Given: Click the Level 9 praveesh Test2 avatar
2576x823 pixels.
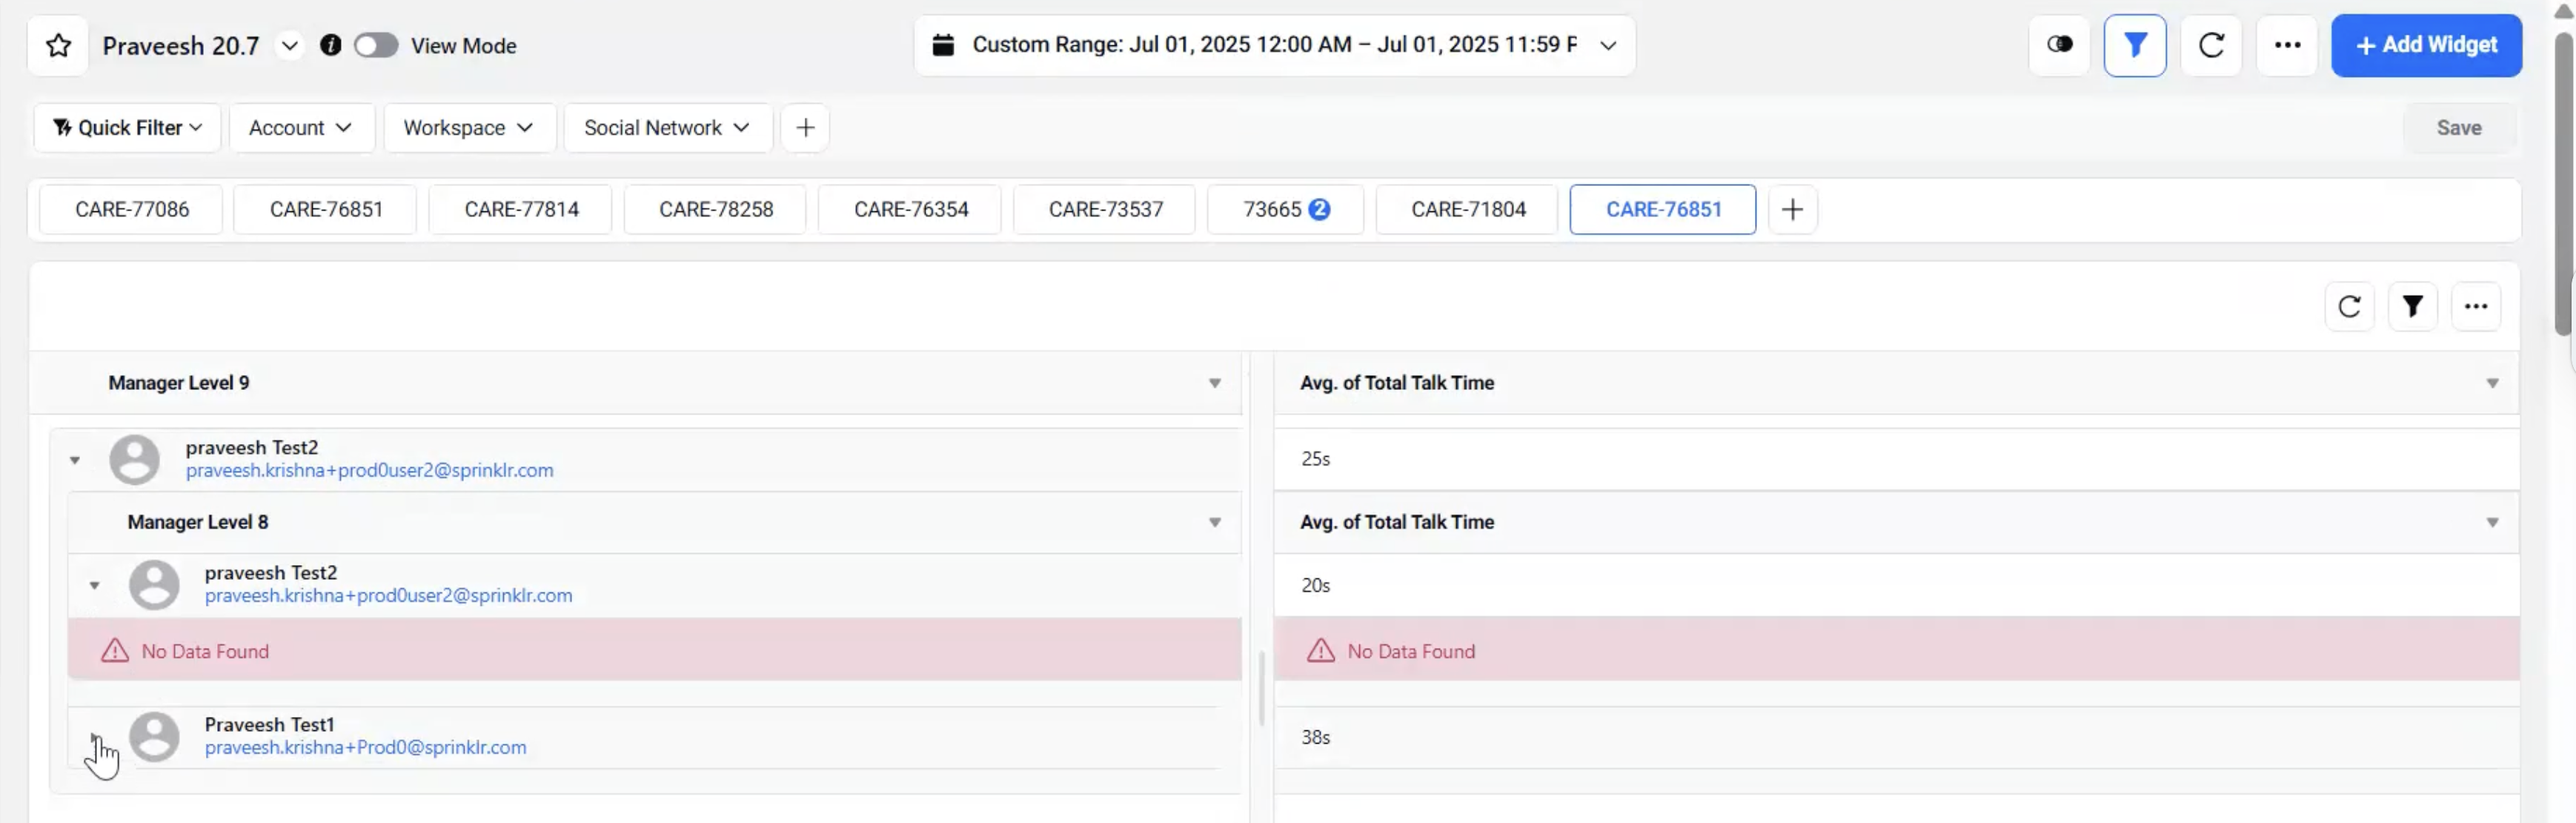Looking at the screenshot, I should tap(134, 459).
